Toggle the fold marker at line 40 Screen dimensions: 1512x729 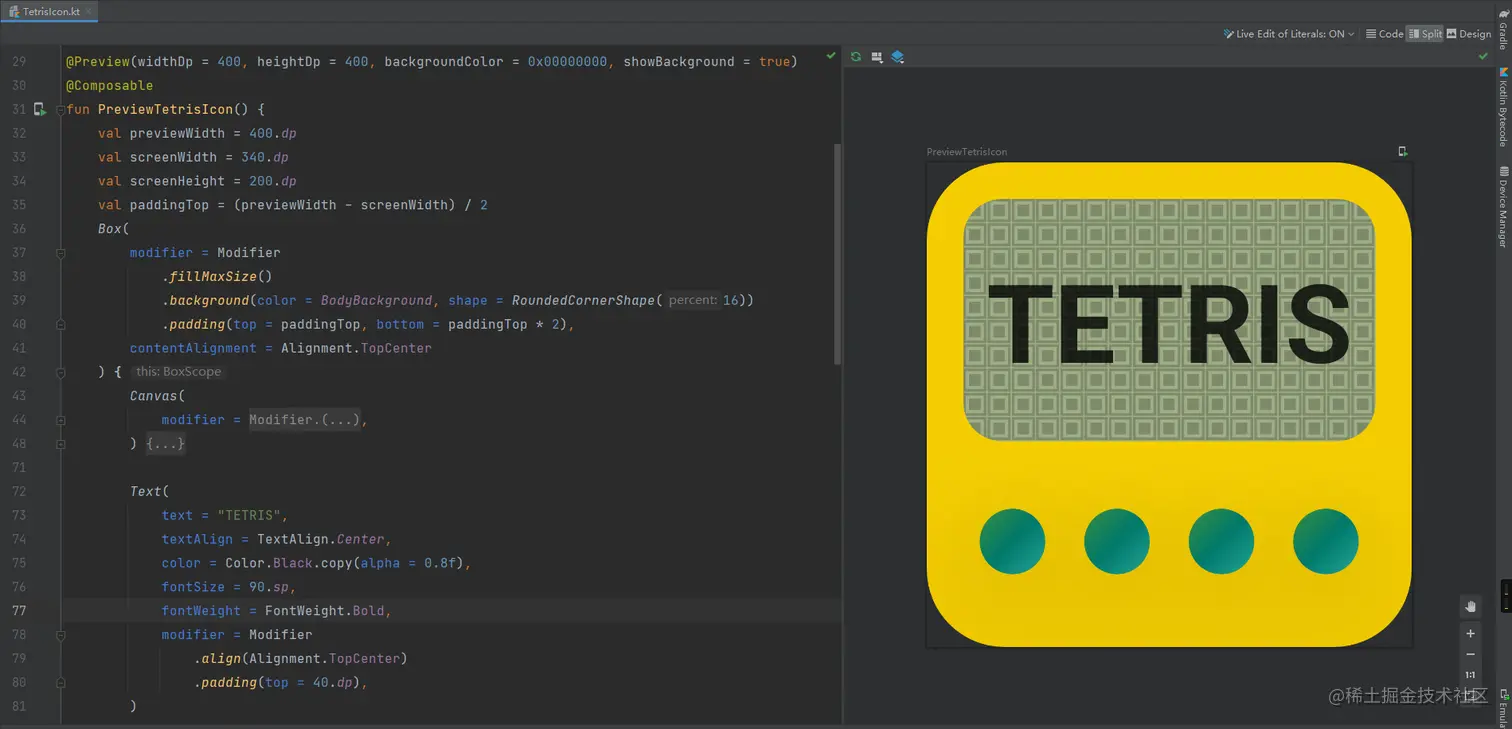[x=60, y=325]
